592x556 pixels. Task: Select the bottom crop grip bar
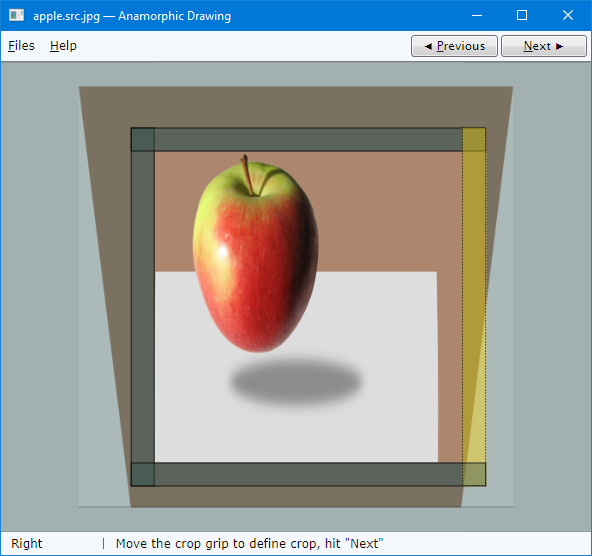click(308, 474)
